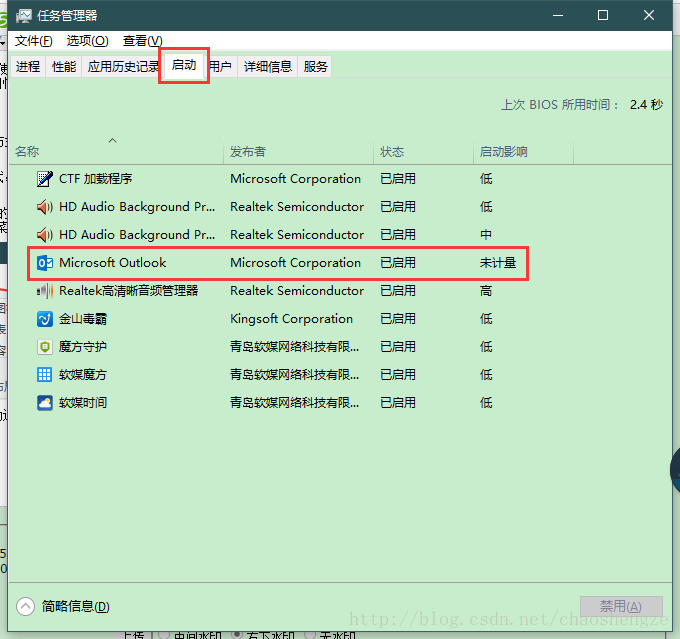This screenshot has width=680, height=639.
Task: Select the Microsoft Outlook row name
Action: (112, 263)
